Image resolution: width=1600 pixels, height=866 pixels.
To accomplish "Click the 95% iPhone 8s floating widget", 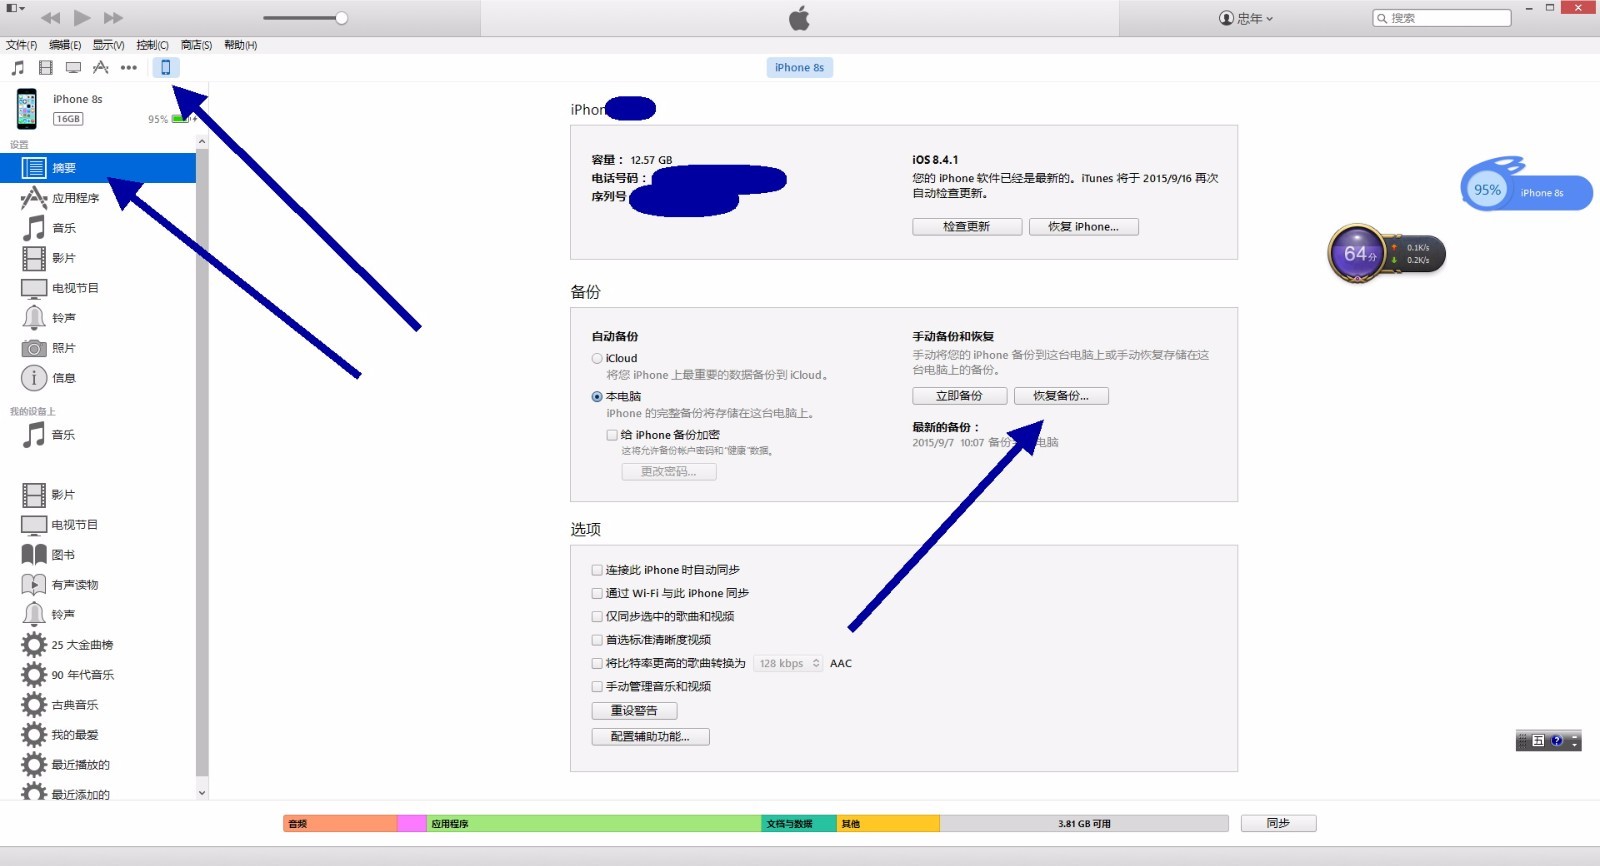I will click(x=1527, y=188).
